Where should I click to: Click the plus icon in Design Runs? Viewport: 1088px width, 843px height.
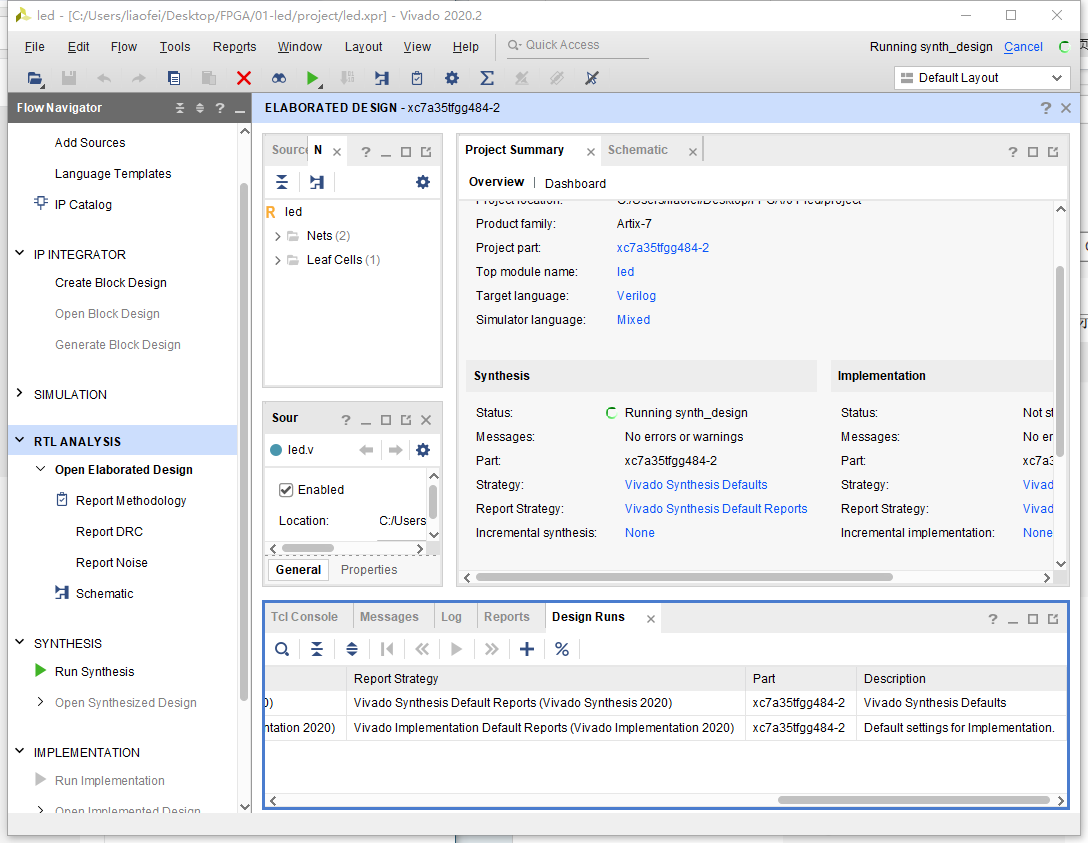(x=527, y=649)
